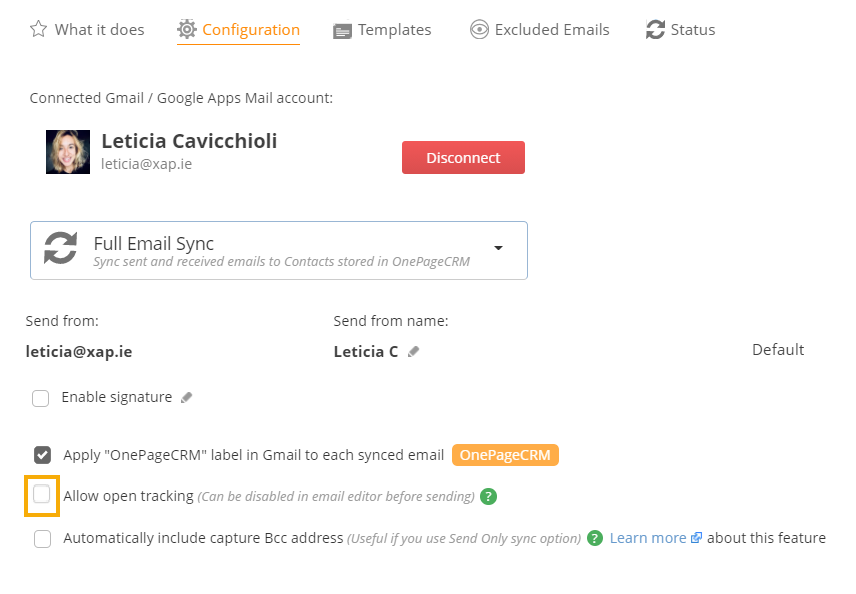
Task: Open help icon for open tracking
Action: coord(489,497)
